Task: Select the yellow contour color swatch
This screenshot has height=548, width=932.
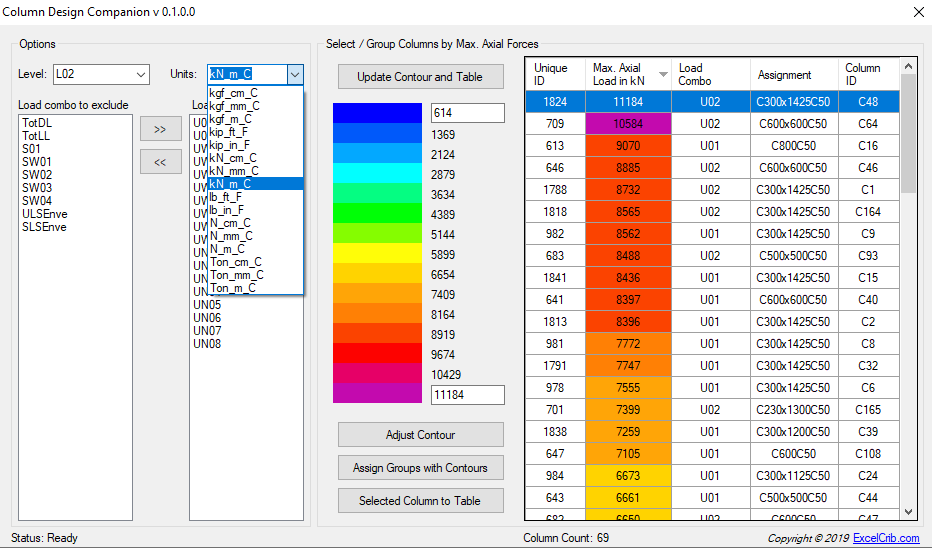Action: click(377, 254)
